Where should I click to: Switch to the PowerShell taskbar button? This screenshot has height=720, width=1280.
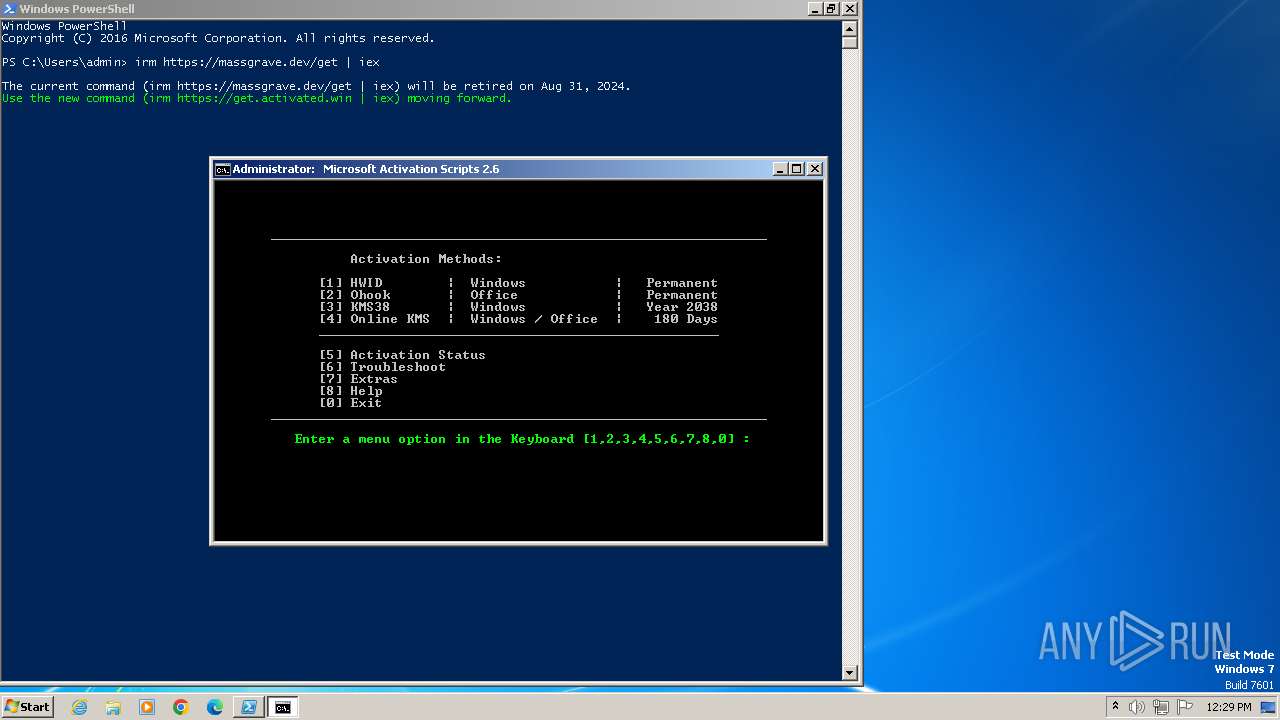(x=249, y=707)
